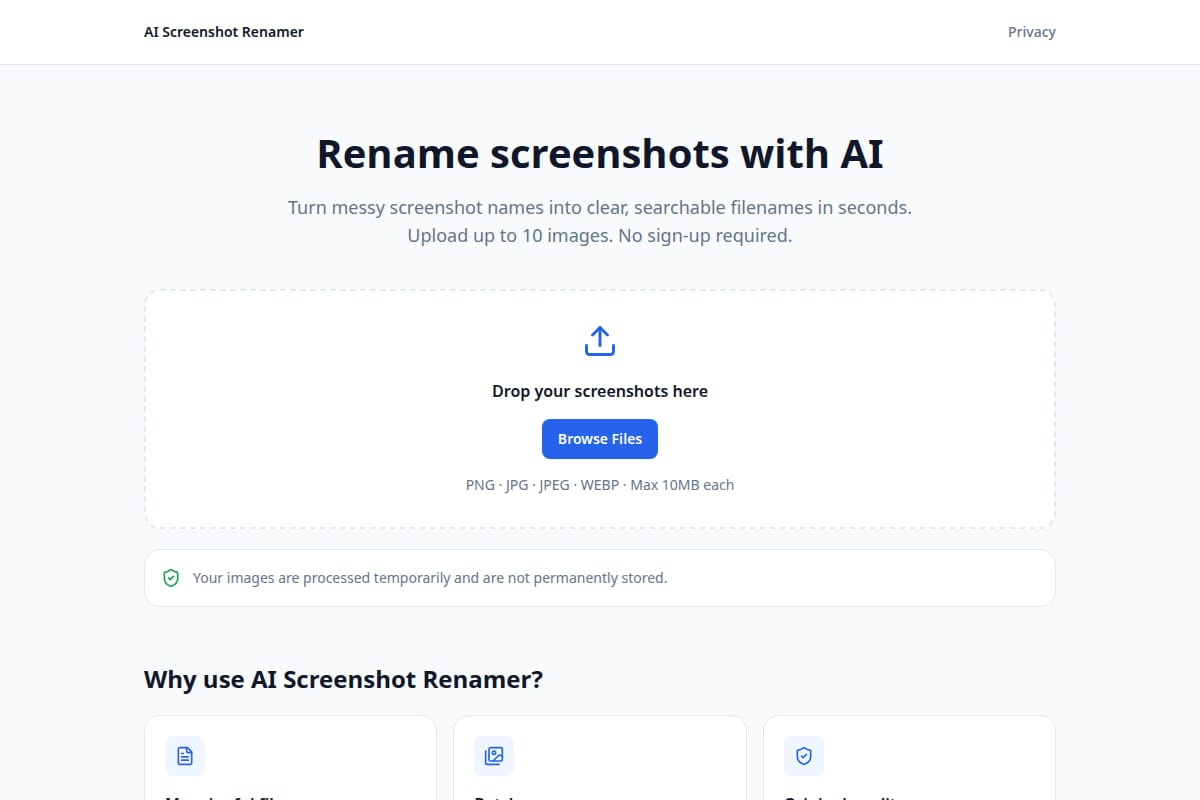1200x800 pixels.
Task: Open AI Screenshot Renamer home logo
Action: [224, 32]
